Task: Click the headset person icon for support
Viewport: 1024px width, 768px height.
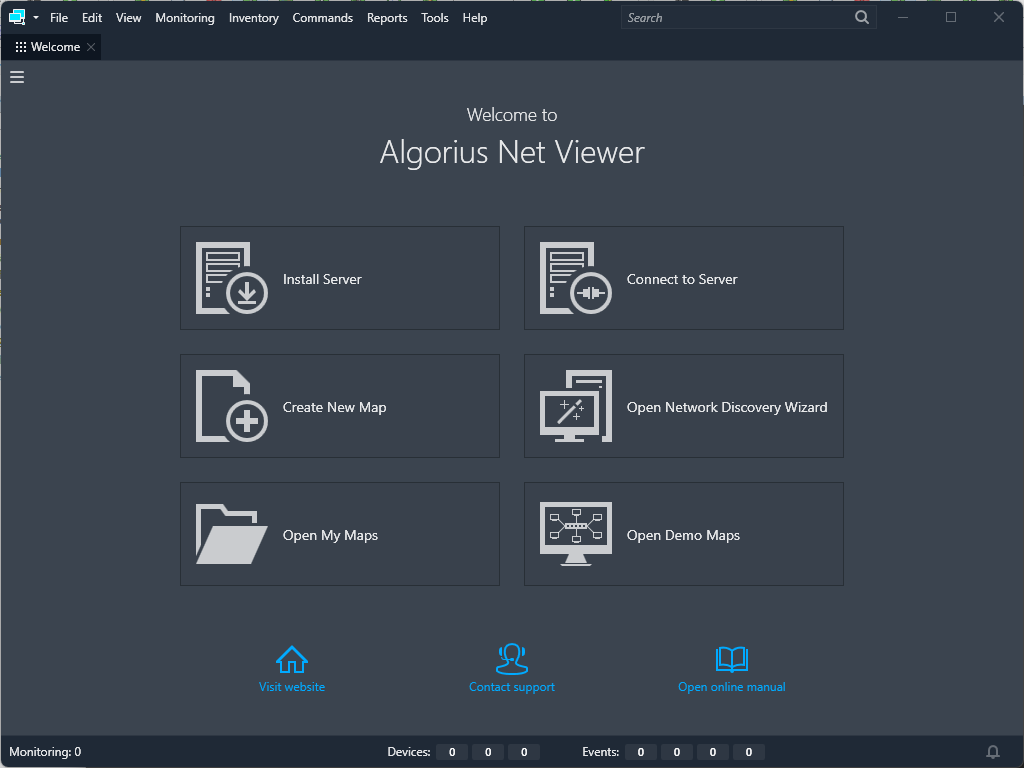Action: (x=512, y=659)
